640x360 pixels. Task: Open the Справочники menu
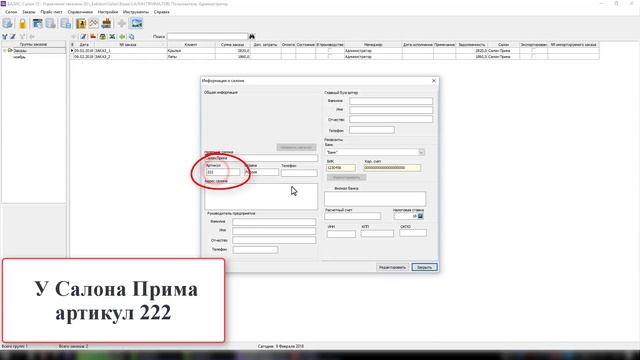click(x=80, y=12)
